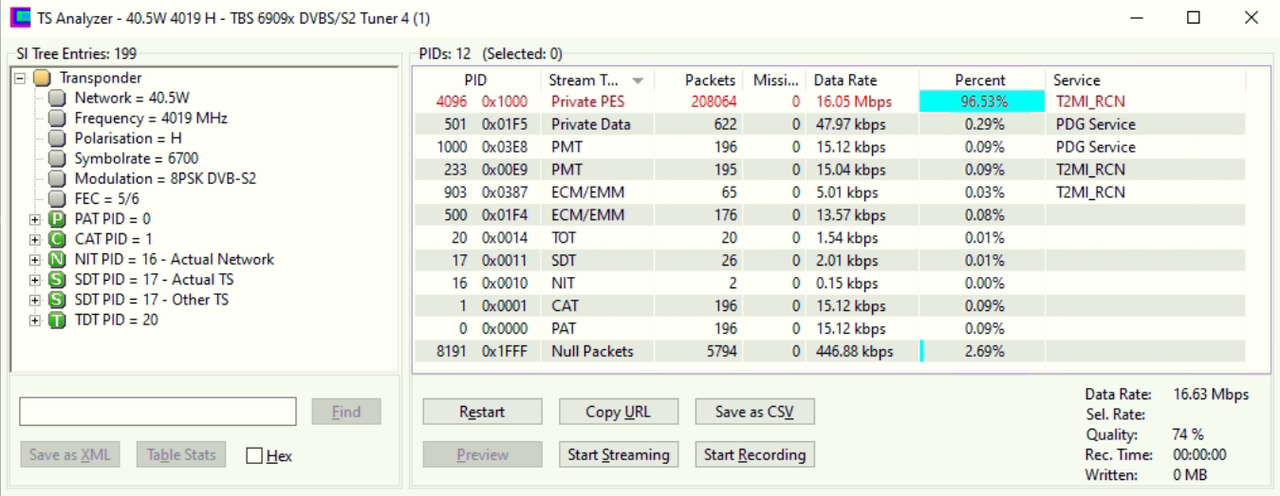Sort by the Stream Type column header
This screenshot has width=1280, height=496.
click(596, 80)
